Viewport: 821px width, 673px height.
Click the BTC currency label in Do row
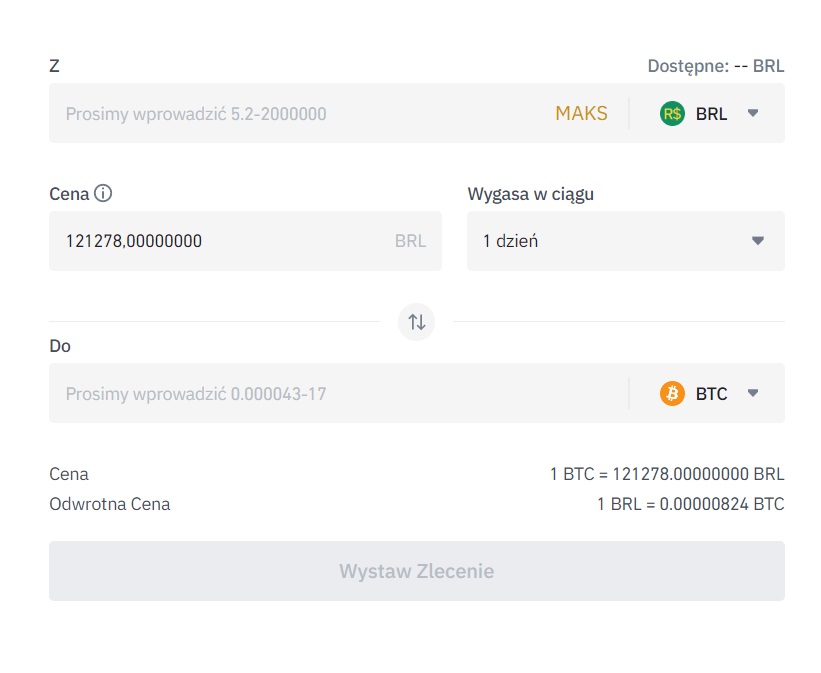(711, 394)
